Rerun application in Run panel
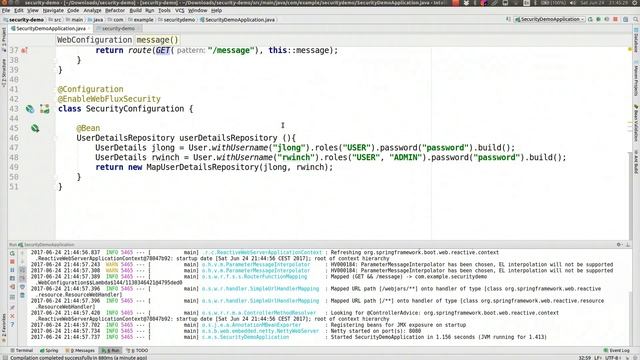Image resolution: width=640 pixels, height=360 pixels. coord(12,253)
